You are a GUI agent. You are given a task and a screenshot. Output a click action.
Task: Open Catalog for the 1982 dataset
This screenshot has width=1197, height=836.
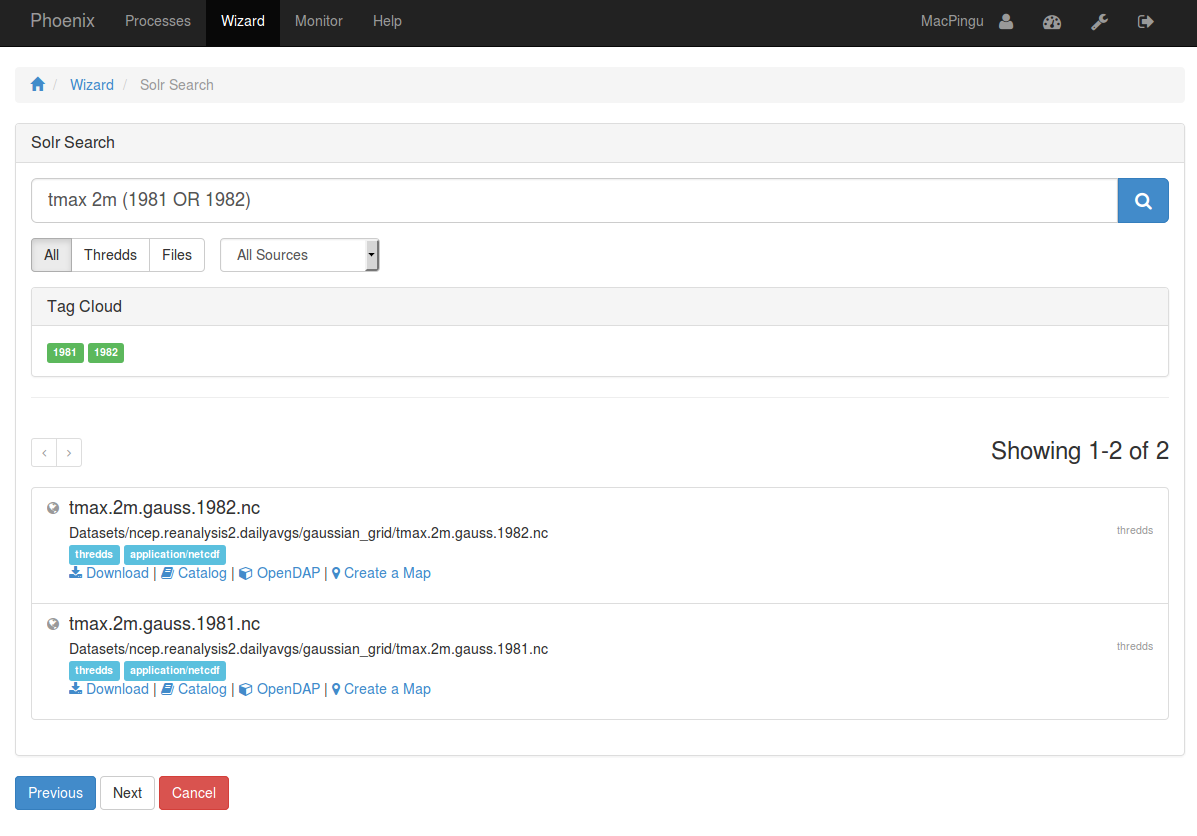(x=194, y=573)
